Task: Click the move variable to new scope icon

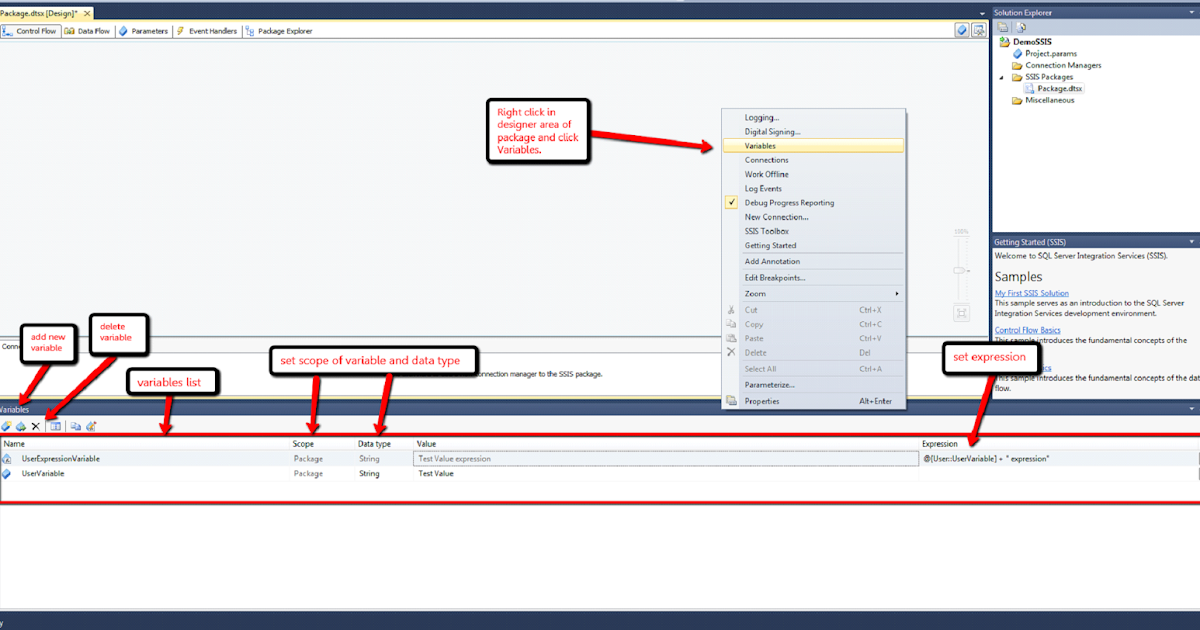Action: tap(20, 426)
